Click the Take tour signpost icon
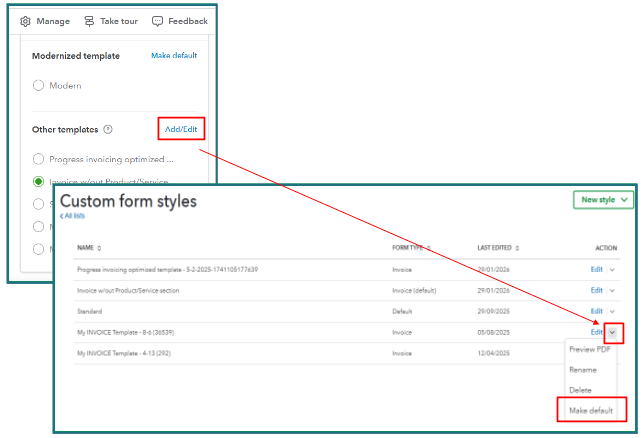Viewport: 642px width, 438px height. pyautogui.click(x=89, y=21)
